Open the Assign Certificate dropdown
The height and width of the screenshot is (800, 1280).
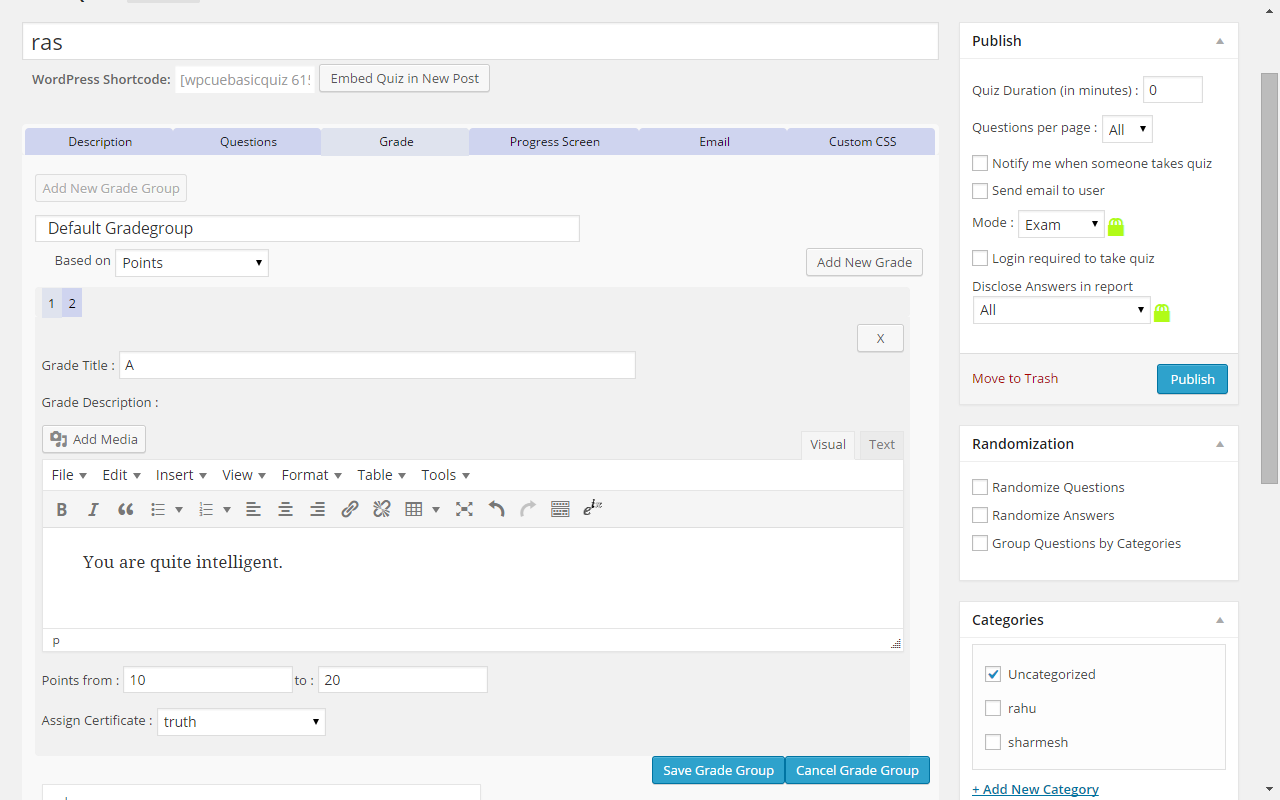tap(241, 722)
